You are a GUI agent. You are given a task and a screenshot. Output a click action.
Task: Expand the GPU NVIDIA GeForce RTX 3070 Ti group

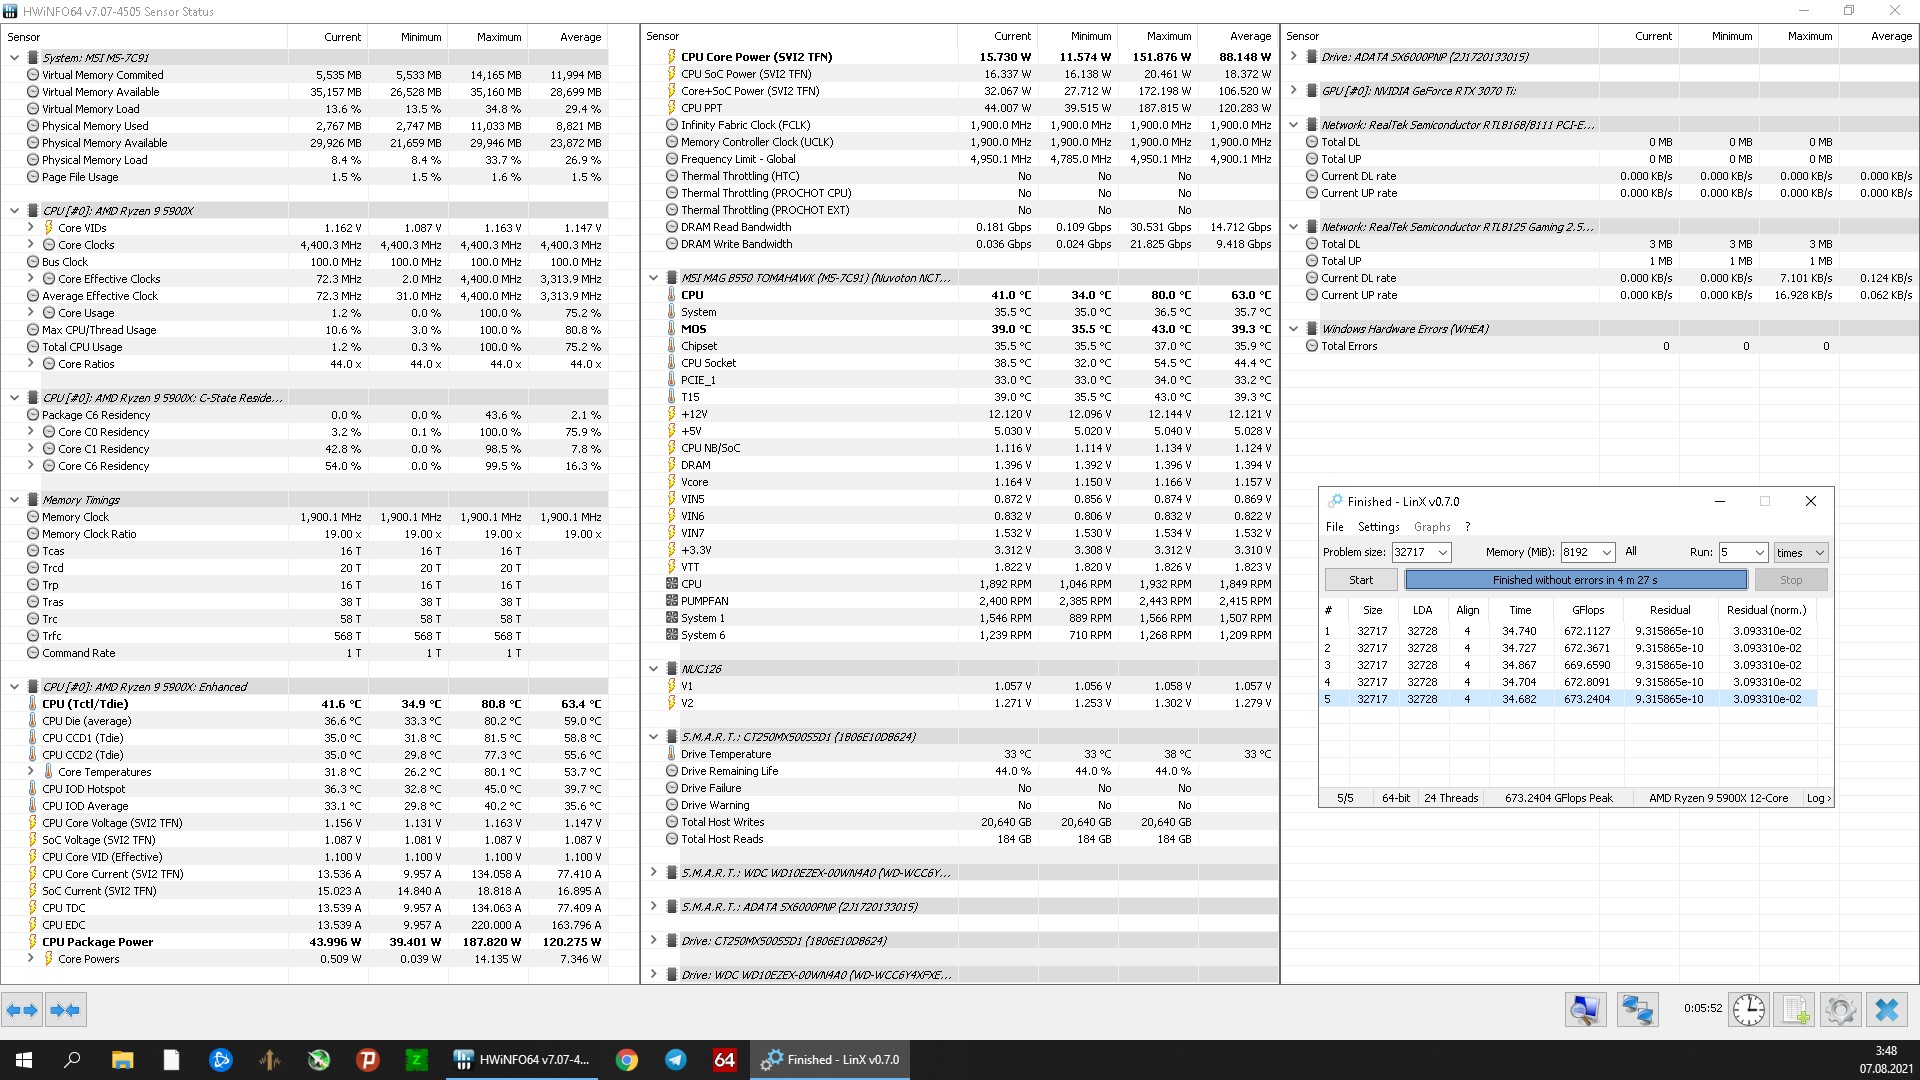(x=1294, y=91)
